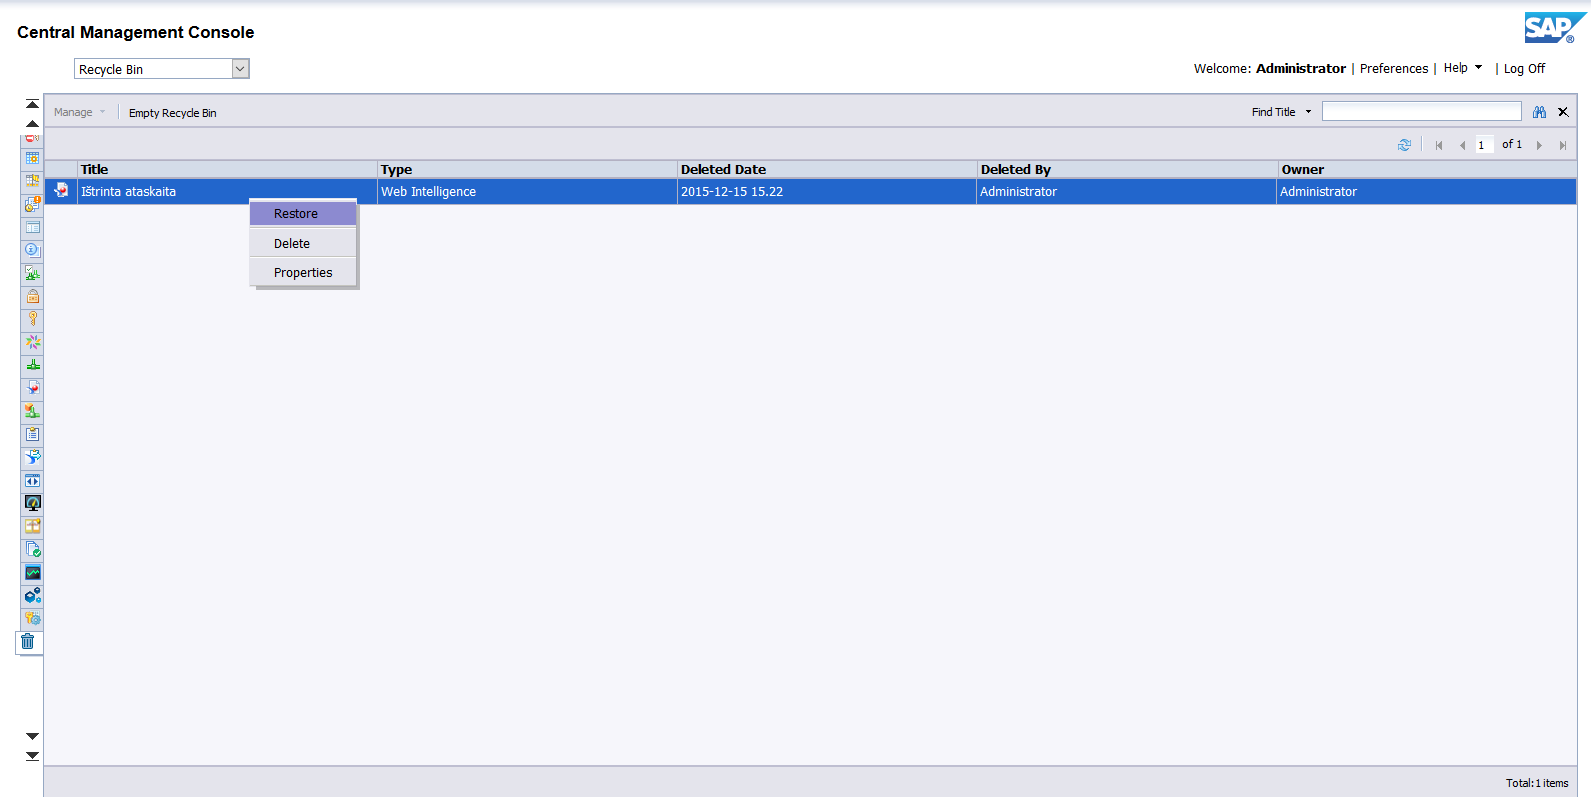This screenshot has height=797, width=1591.
Task: Click the golden key icon in sidebar
Action: click(x=32, y=319)
